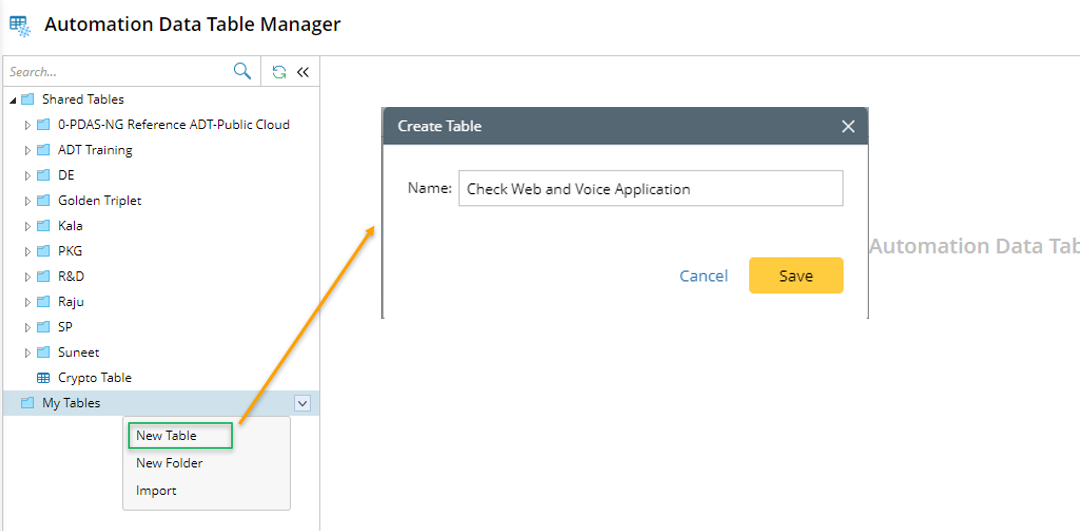The image size is (1080, 531).
Task: Choose New Table from context menu
Action: coord(167,436)
